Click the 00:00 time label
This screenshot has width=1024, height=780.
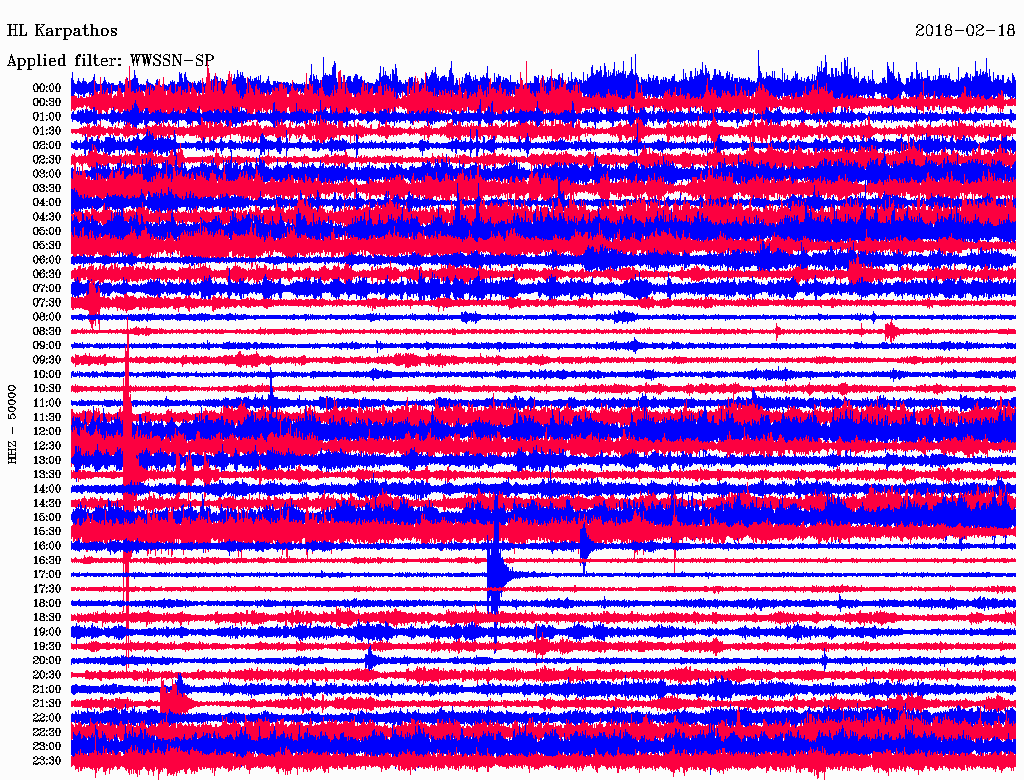[47, 88]
